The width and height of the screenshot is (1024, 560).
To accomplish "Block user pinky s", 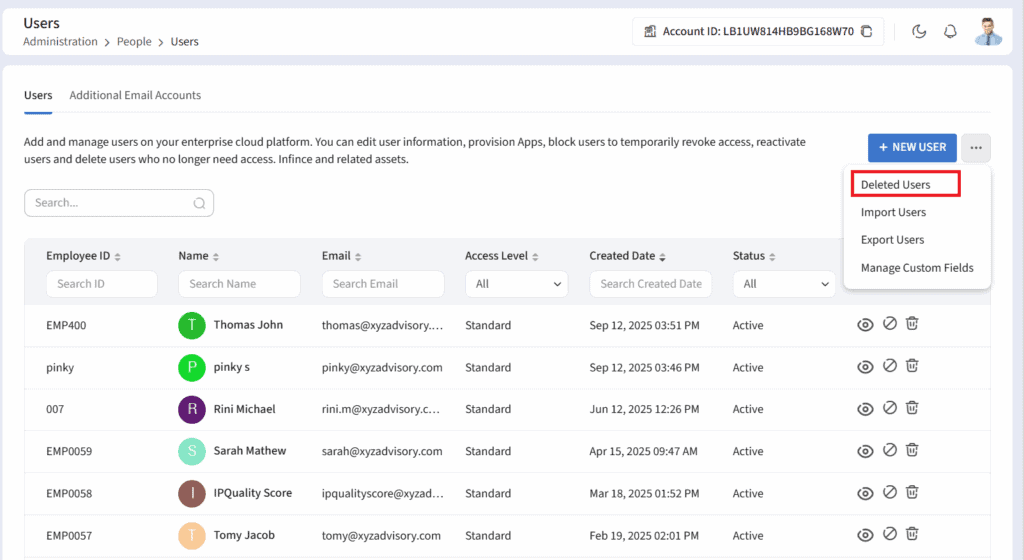I will (x=889, y=367).
